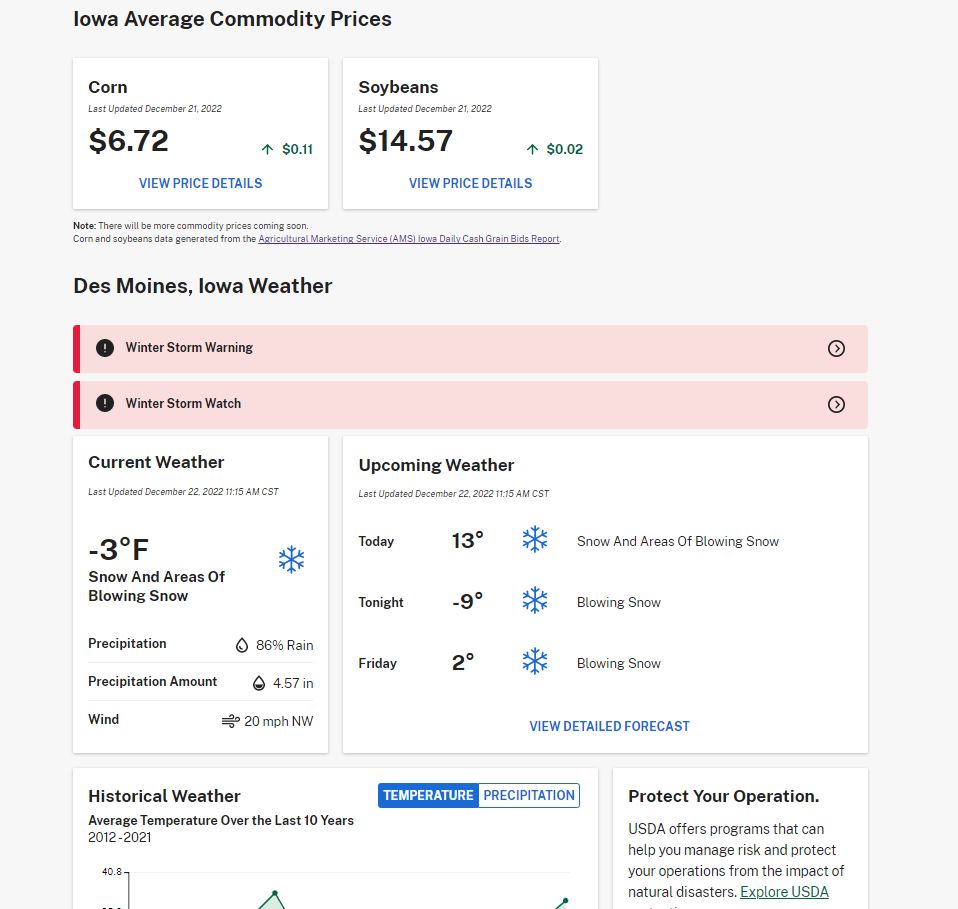The width and height of the screenshot is (958, 909).
Task: Open VIEW DETAILED FORECAST
Action: click(609, 725)
